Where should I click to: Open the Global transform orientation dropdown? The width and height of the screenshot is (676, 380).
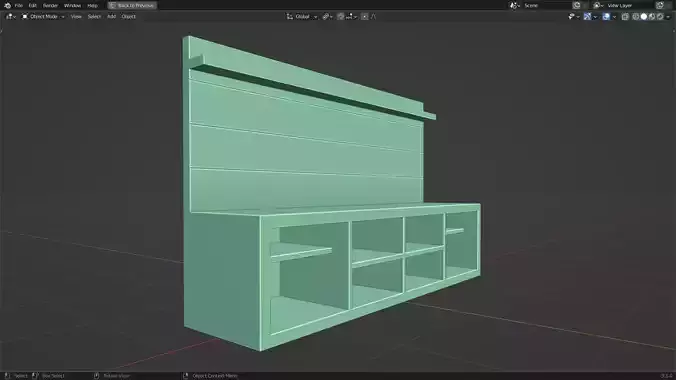302,16
